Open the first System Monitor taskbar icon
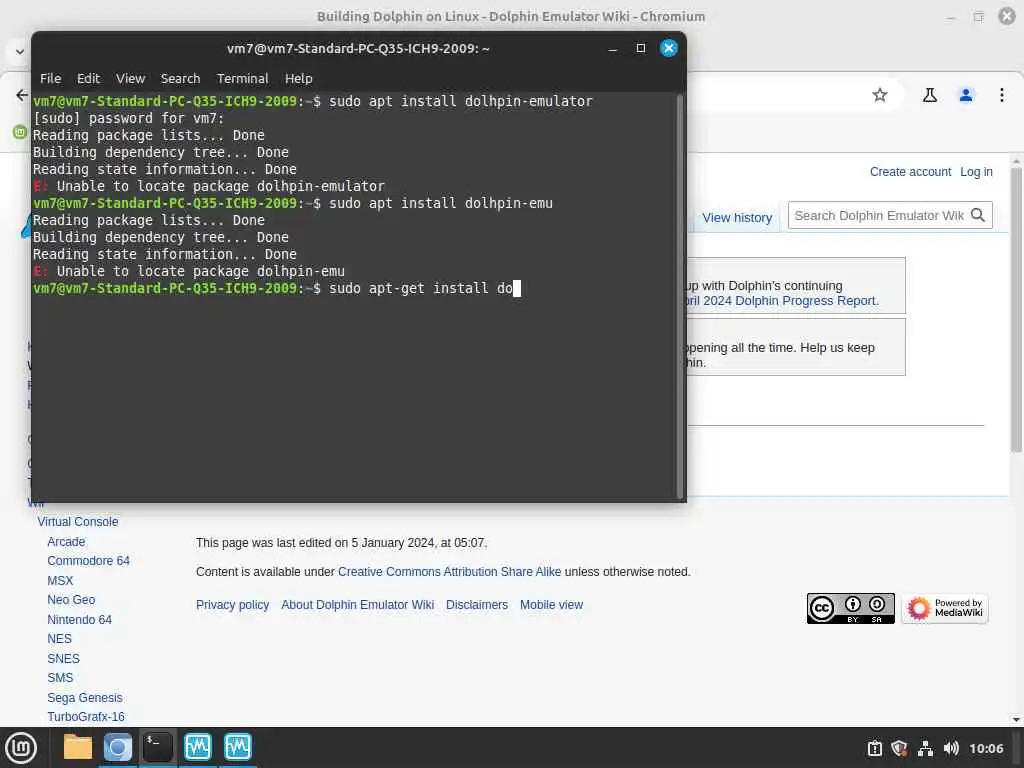The width and height of the screenshot is (1024, 768). [x=198, y=747]
